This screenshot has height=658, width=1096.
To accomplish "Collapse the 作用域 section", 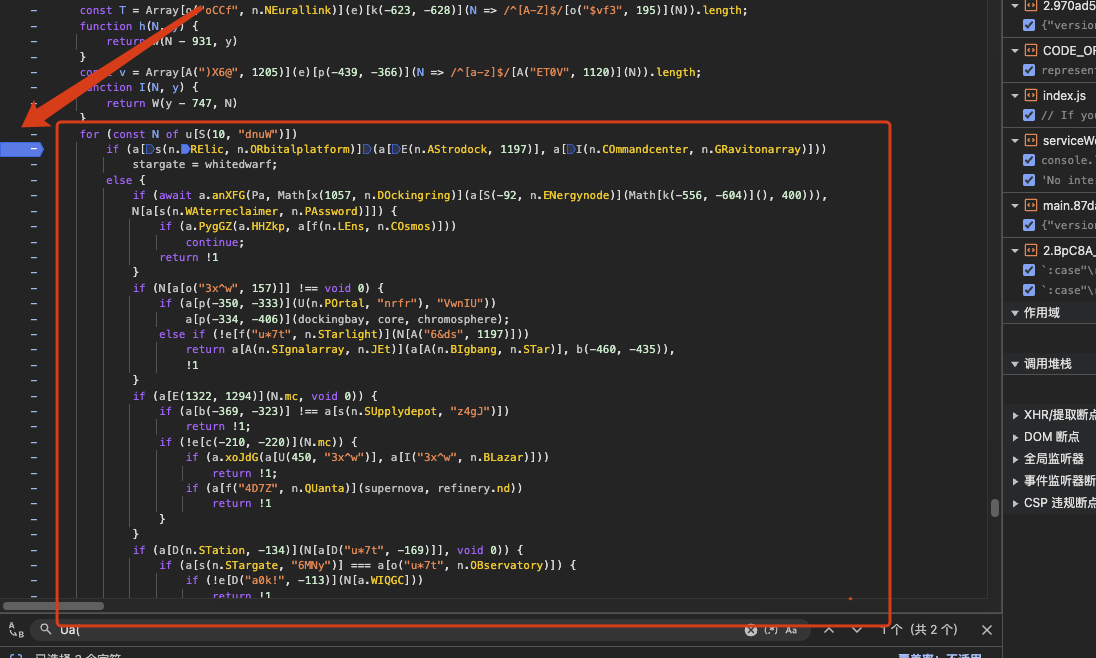I will 1014,313.
